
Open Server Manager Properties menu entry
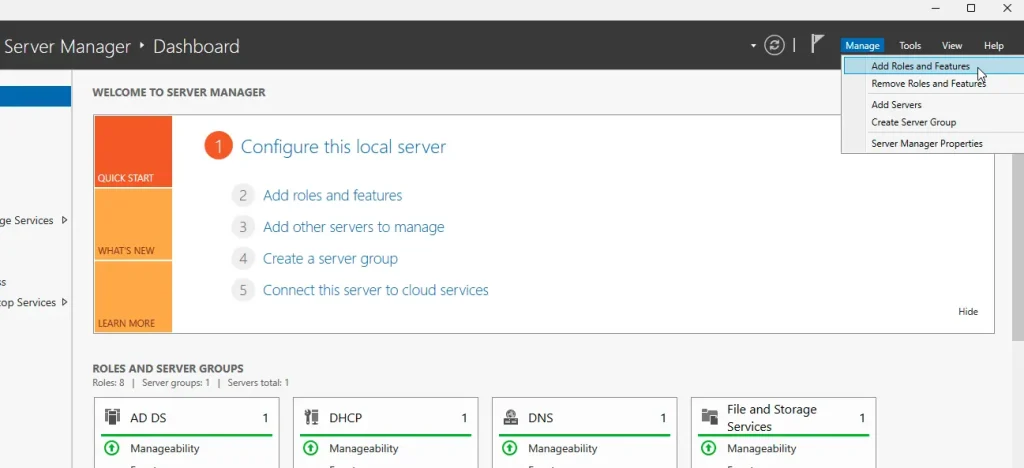coord(926,143)
